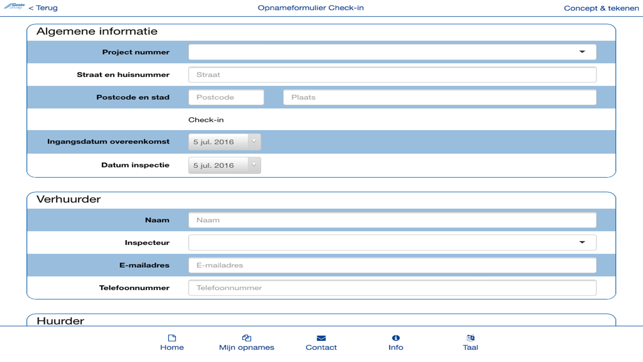The width and height of the screenshot is (643, 362).
Task: Click the Postcode input field
Action: click(x=226, y=97)
